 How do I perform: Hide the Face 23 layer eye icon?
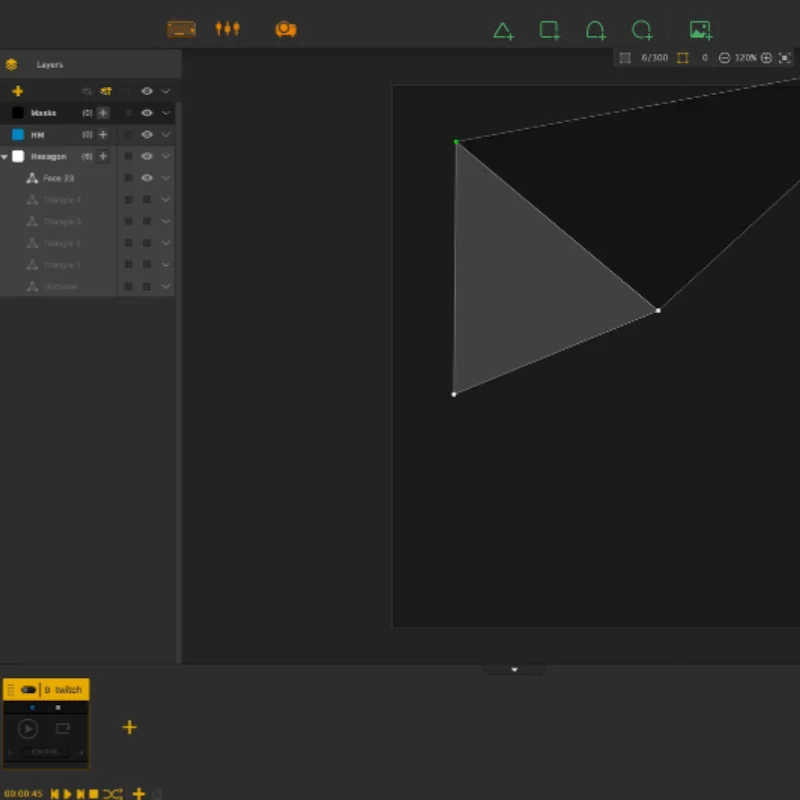coord(147,178)
